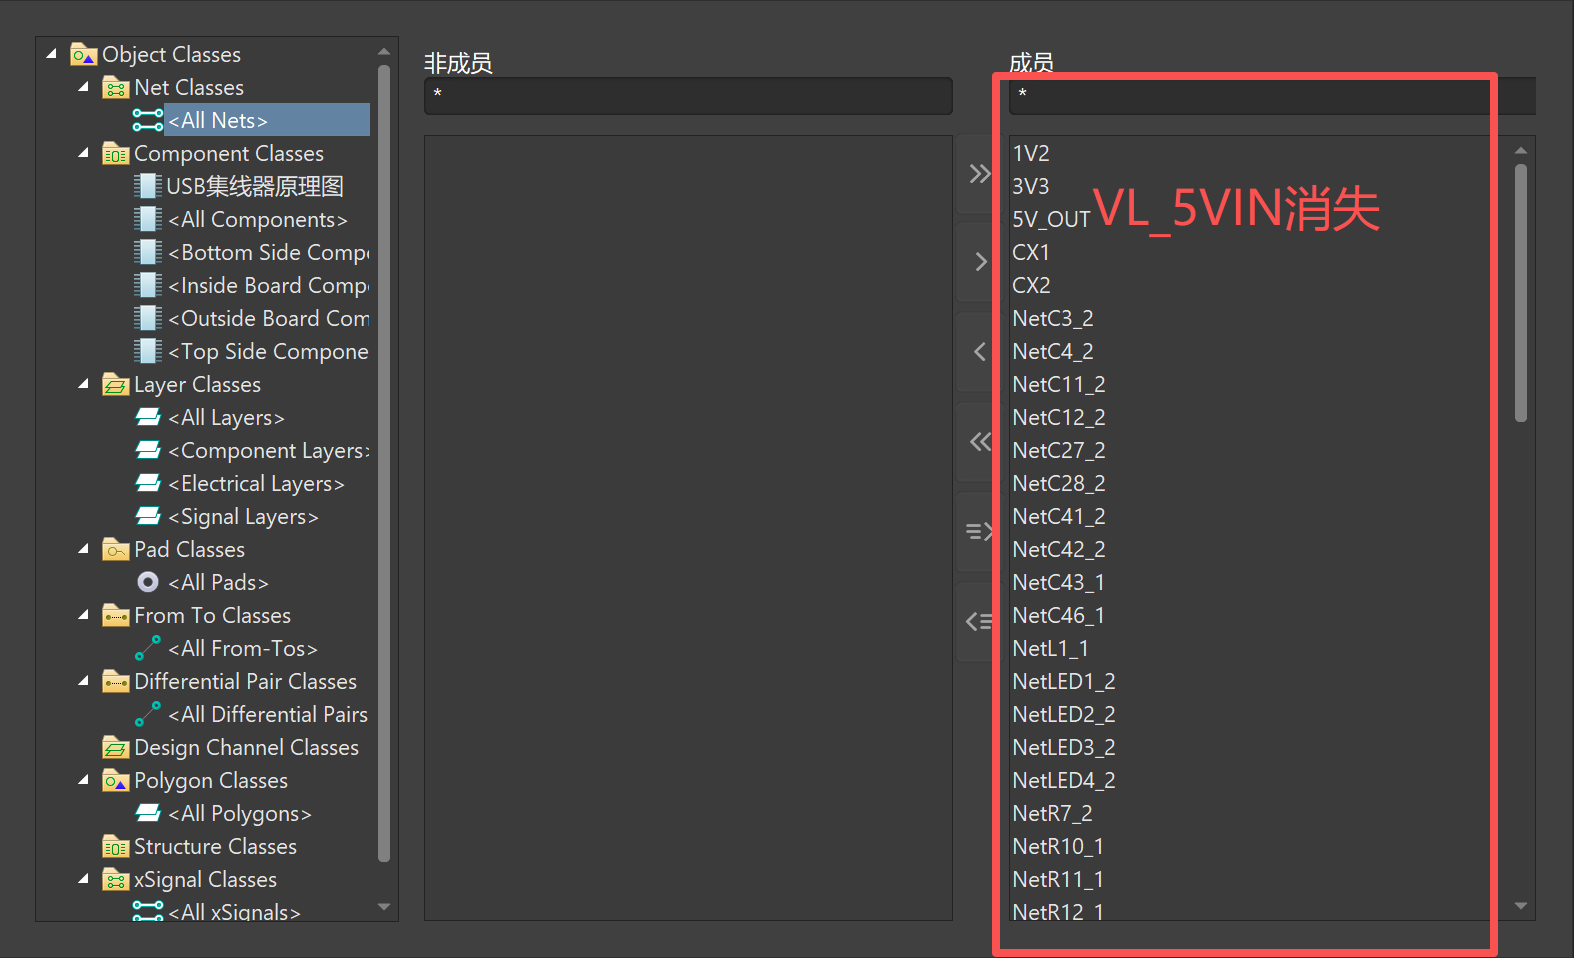This screenshot has width=1574, height=958.
Task: Click the All Differential Pairs icon
Action: (x=148, y=714)
